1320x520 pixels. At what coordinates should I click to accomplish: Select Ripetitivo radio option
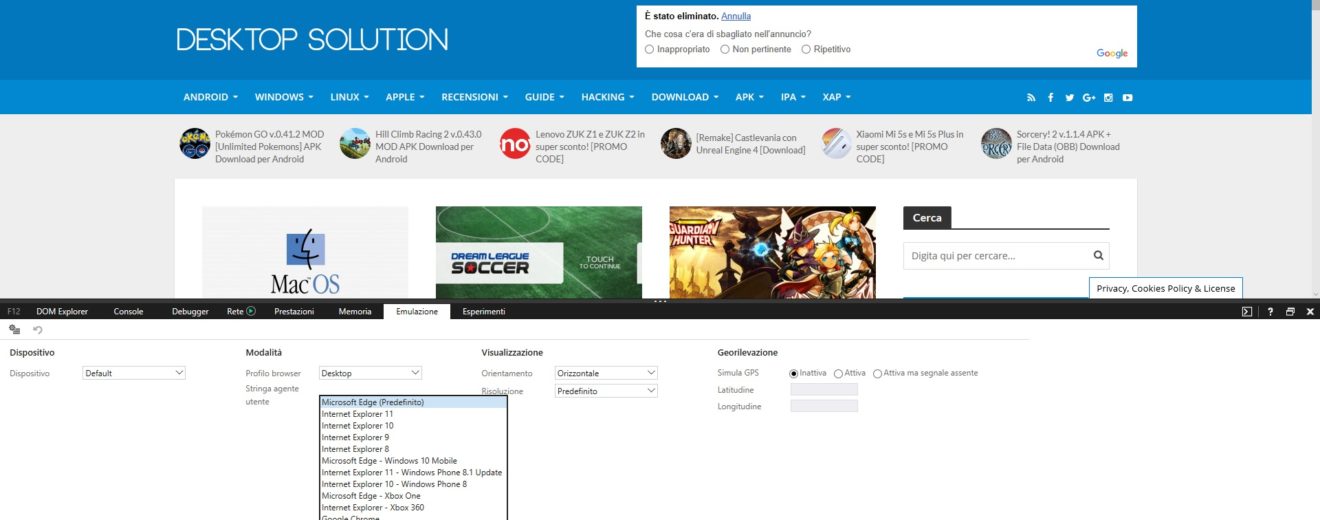tap(805, 49)
